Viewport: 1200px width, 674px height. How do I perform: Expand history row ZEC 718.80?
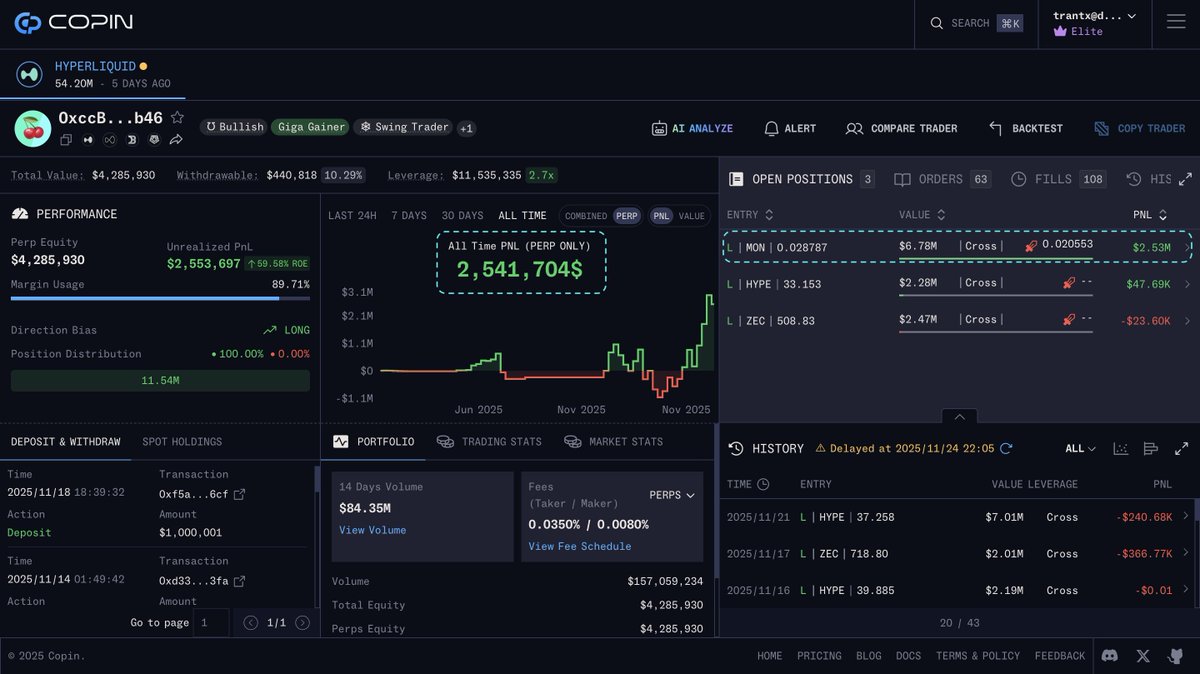point(1186,553)
